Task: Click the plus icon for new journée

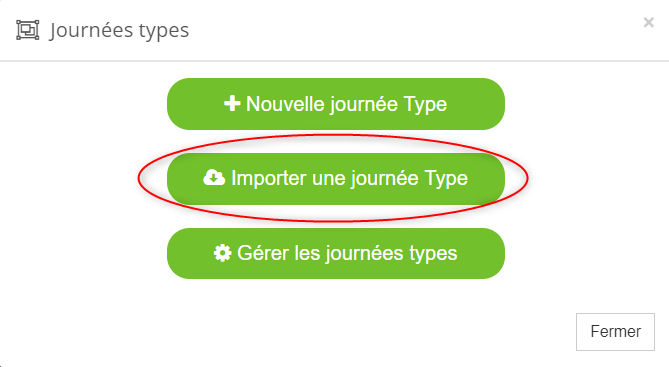Action: tap(232, 103)
